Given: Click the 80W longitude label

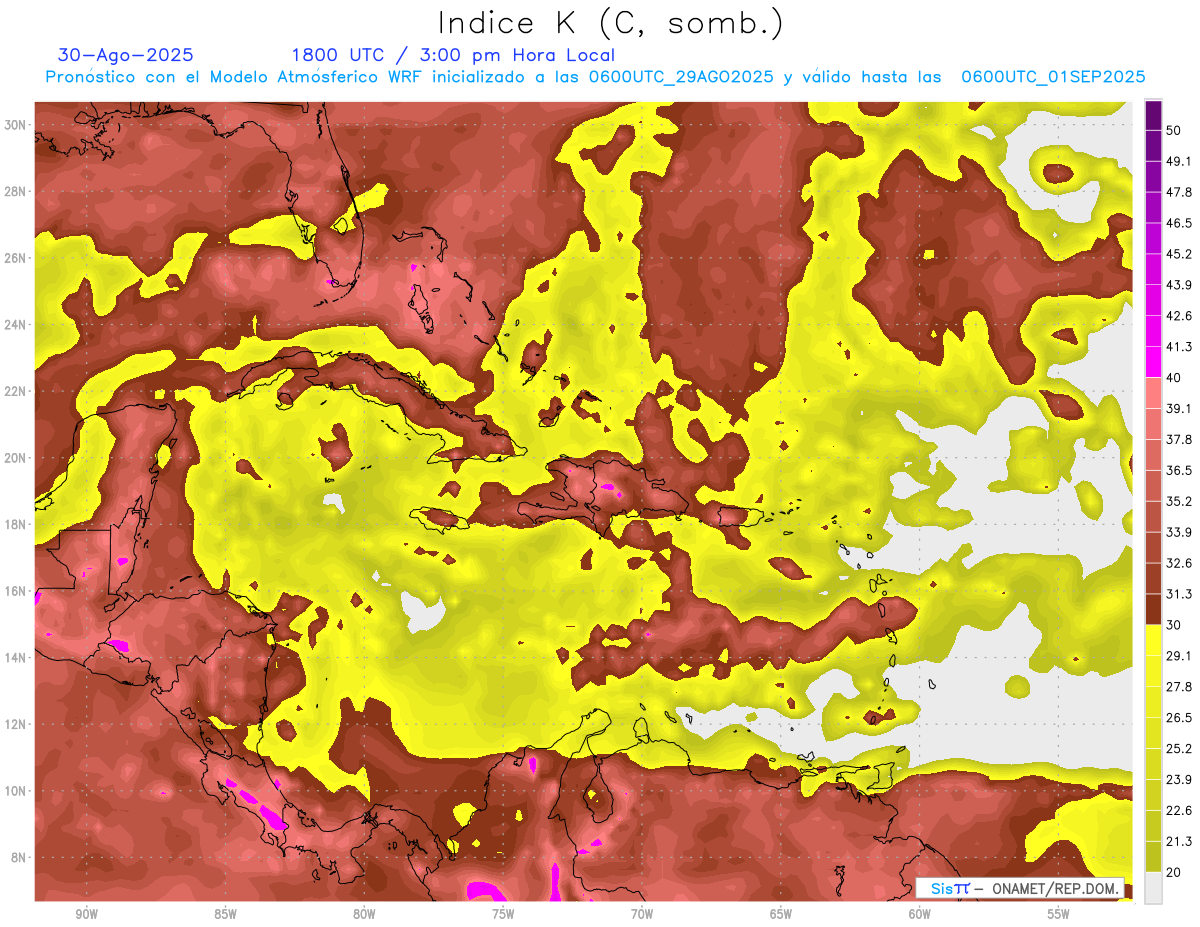Looking at the screenshot, I should 364,914.
